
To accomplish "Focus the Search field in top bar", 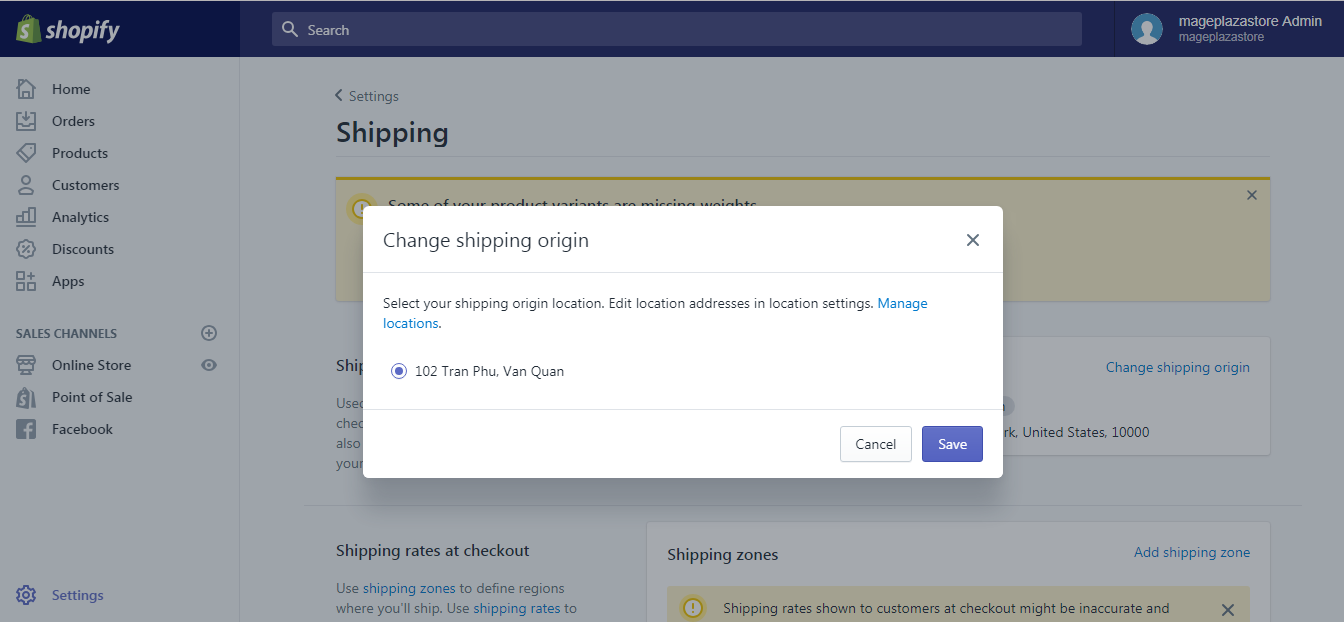I will point(677,29).
